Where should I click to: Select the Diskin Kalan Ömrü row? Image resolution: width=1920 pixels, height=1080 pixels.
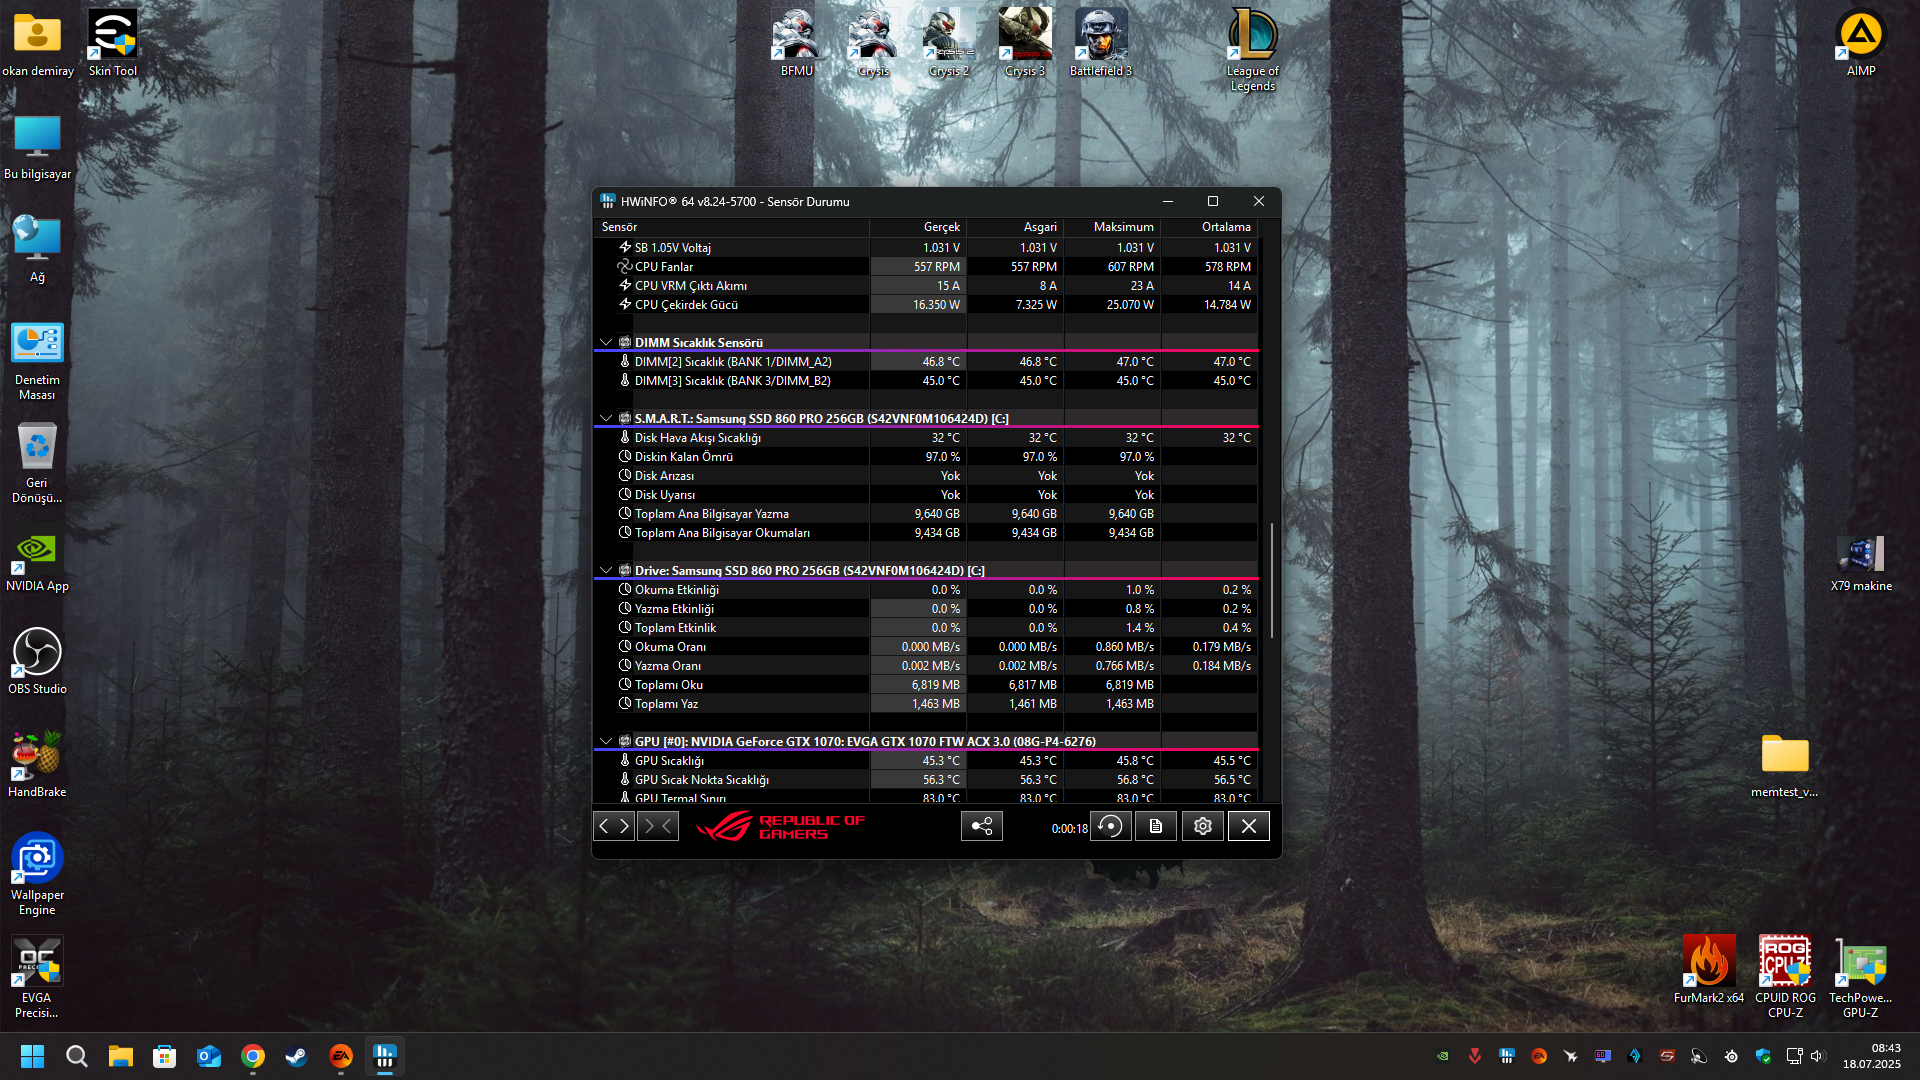(x=925, y=457)
